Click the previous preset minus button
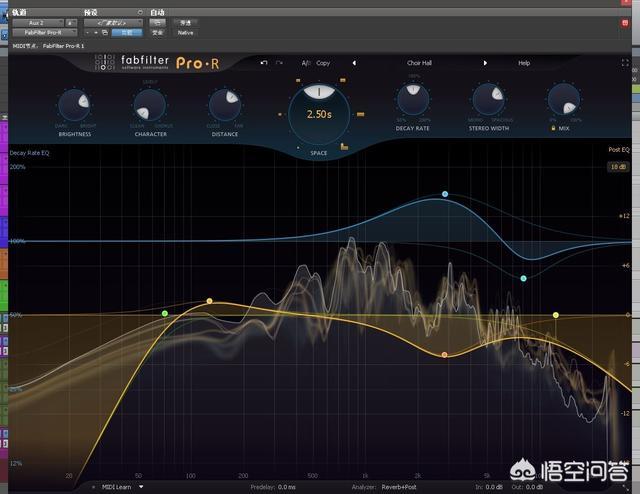Viewport: 640px width, 494px height. [87, 33]
